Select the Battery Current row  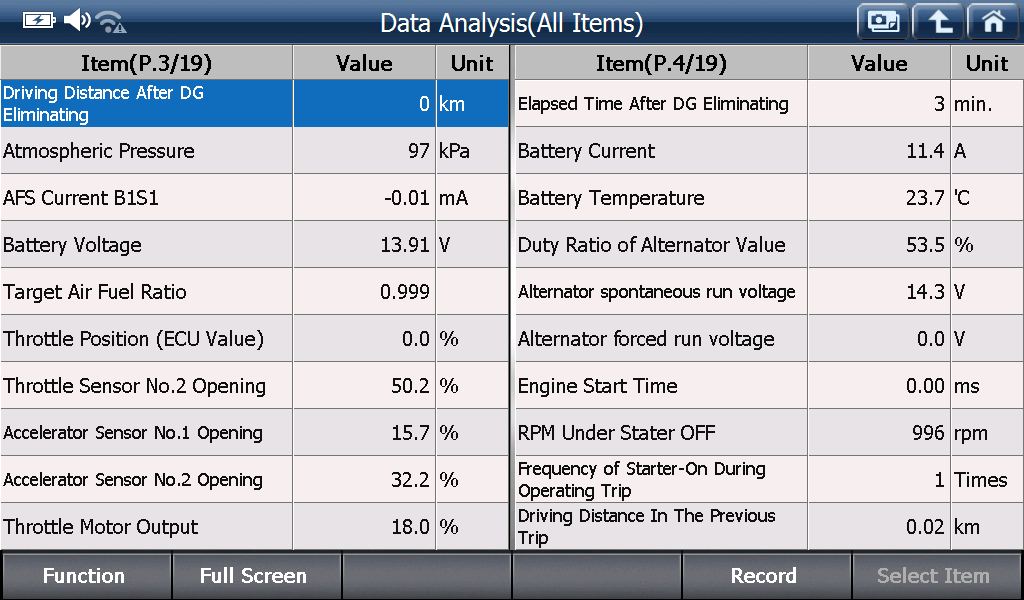coord(769,151)
